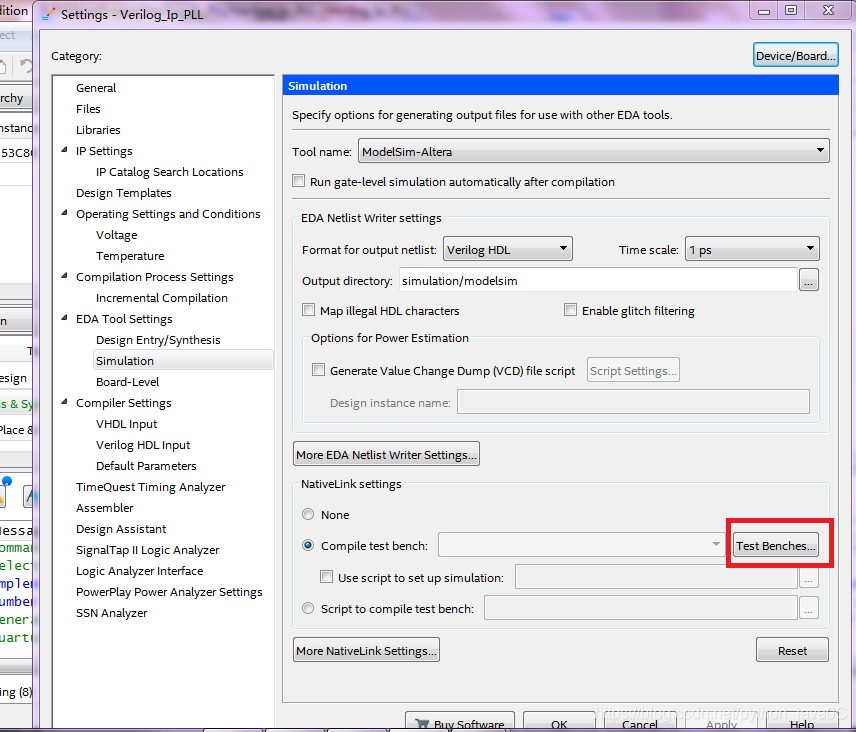Collapse Operating Settings and Conditions node
Viewport: 856px width, 732px height.
(x=64, y=213)
